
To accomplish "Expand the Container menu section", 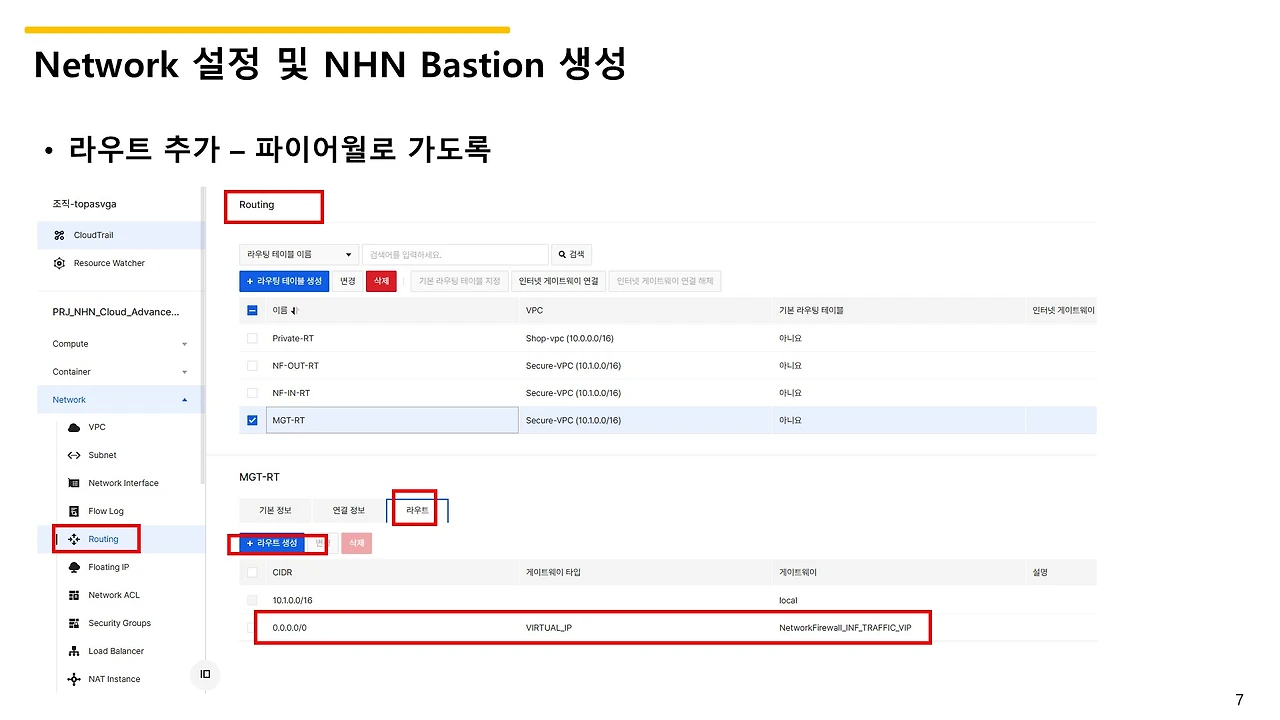I will click(120, 372).
